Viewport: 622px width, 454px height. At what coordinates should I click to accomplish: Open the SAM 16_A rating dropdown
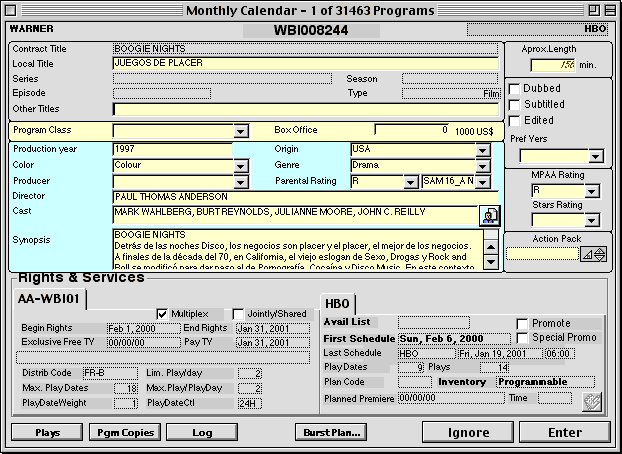pos(483,182)
